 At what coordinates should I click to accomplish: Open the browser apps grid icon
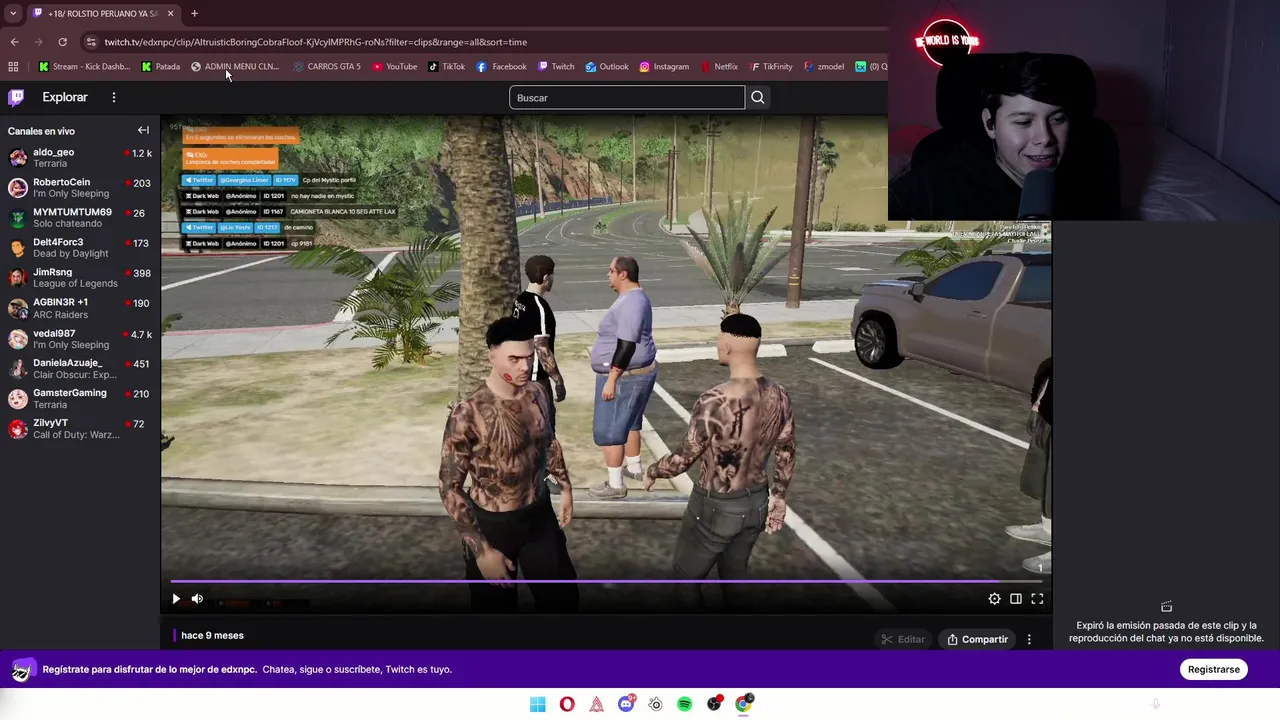(x=13, y=66)
